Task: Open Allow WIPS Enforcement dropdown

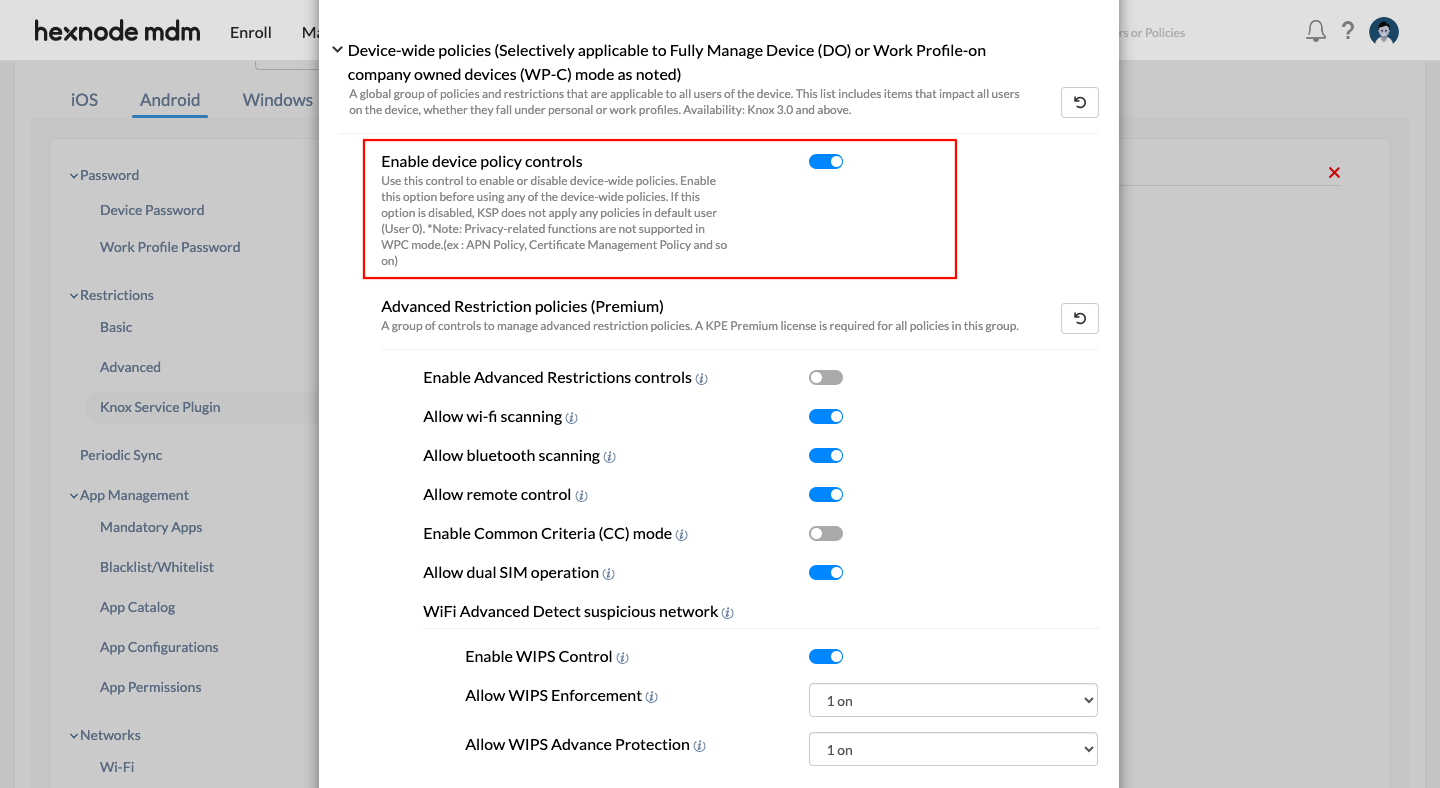Action: pos(953,700)
